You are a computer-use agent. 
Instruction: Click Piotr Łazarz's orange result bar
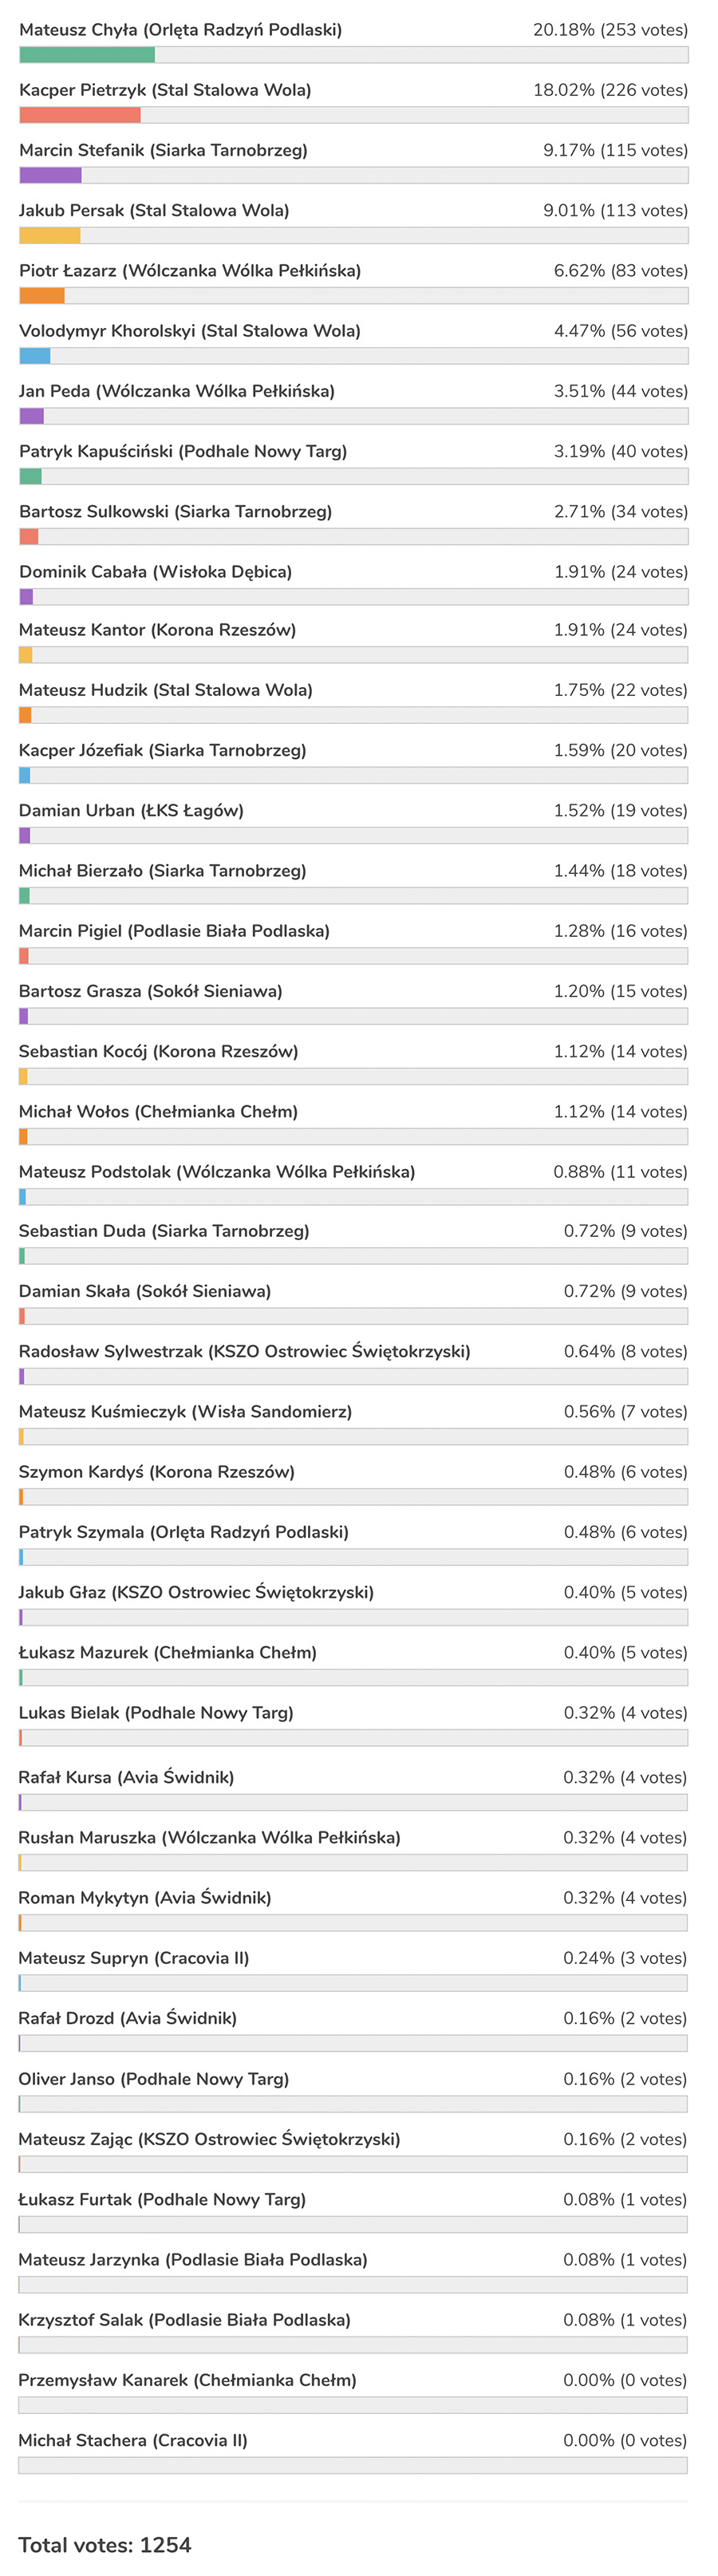(42, 296)
